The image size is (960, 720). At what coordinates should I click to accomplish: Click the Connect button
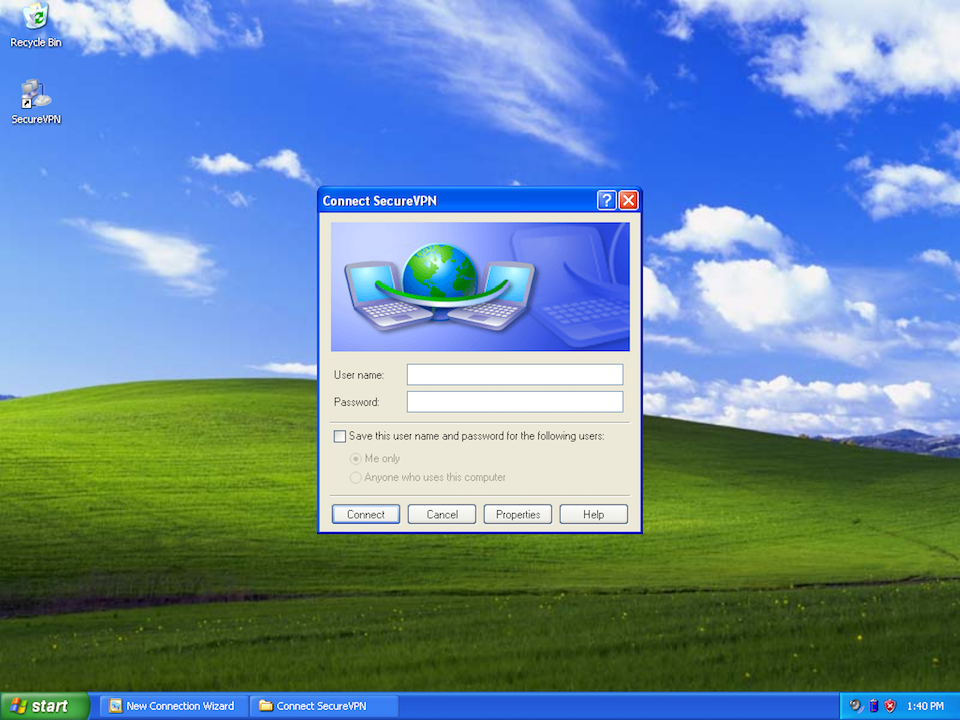pyautogui.click(x=366, y=514)
